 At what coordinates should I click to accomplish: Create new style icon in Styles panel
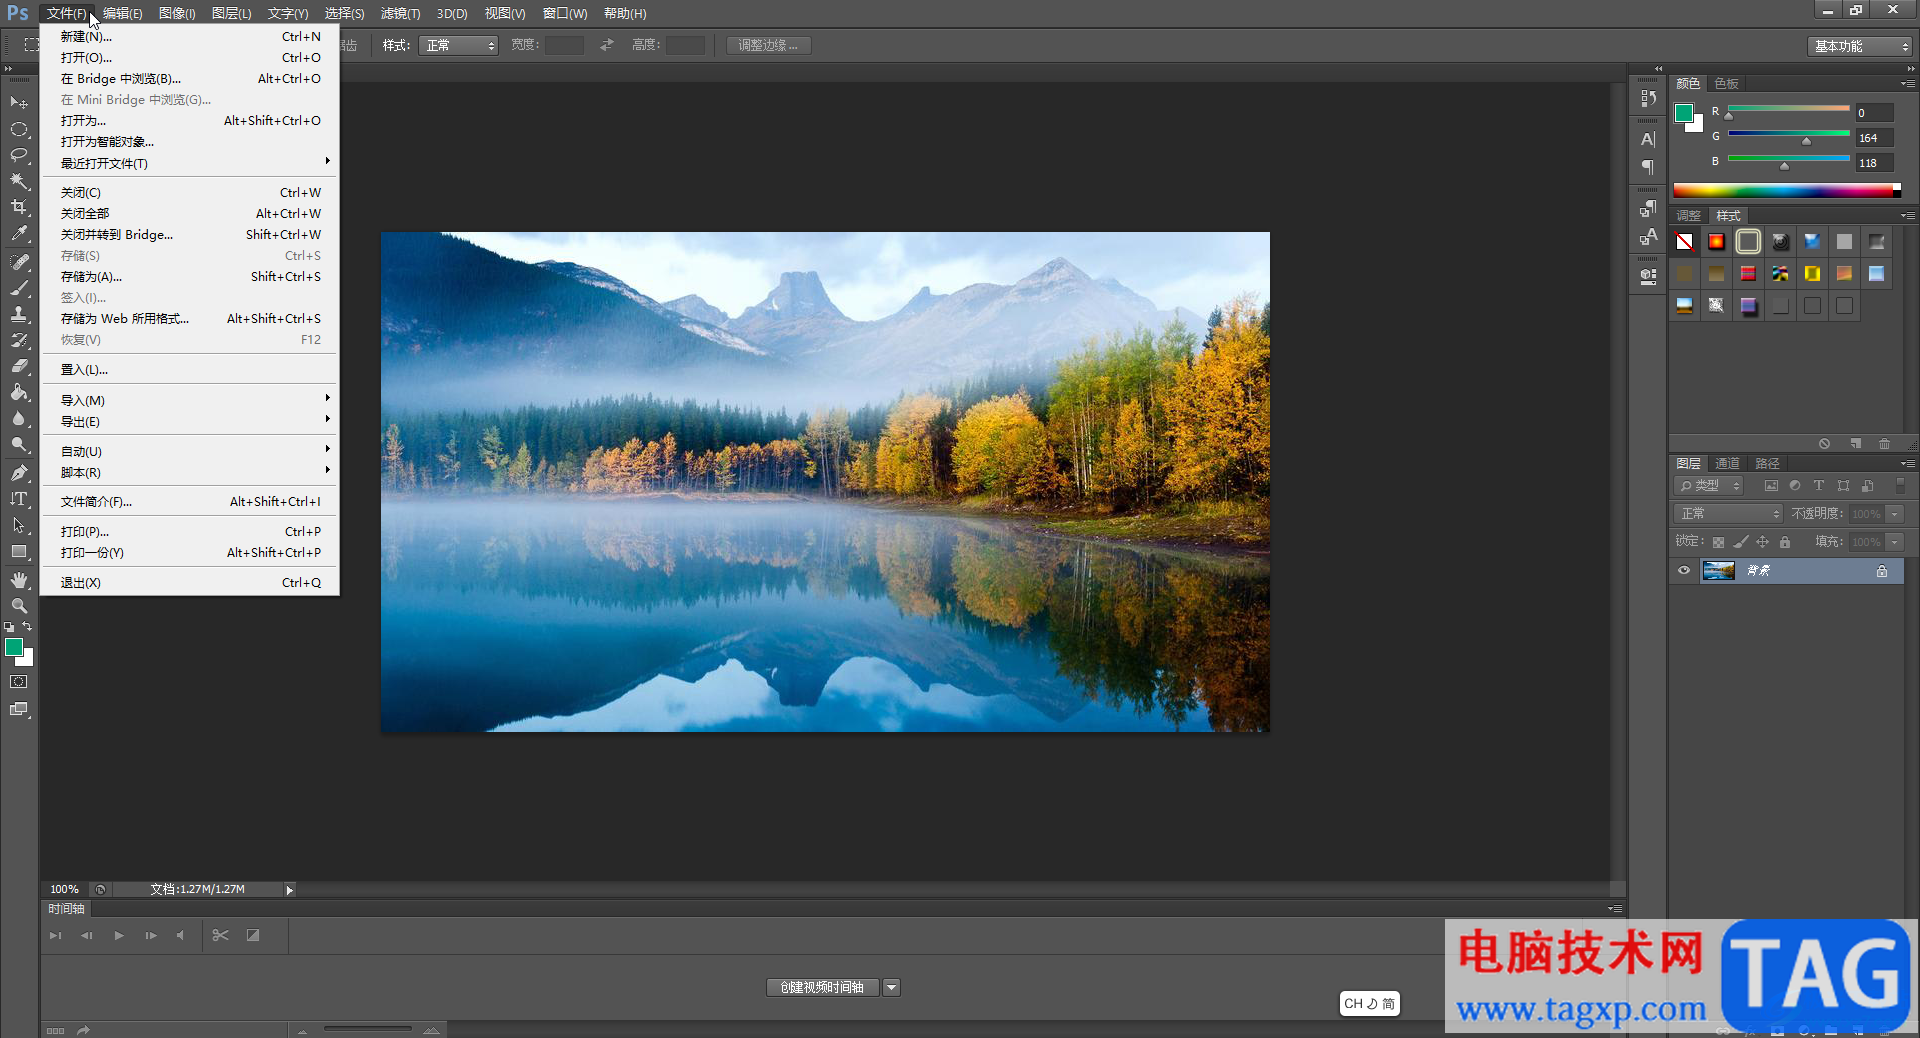(1855, 443)
